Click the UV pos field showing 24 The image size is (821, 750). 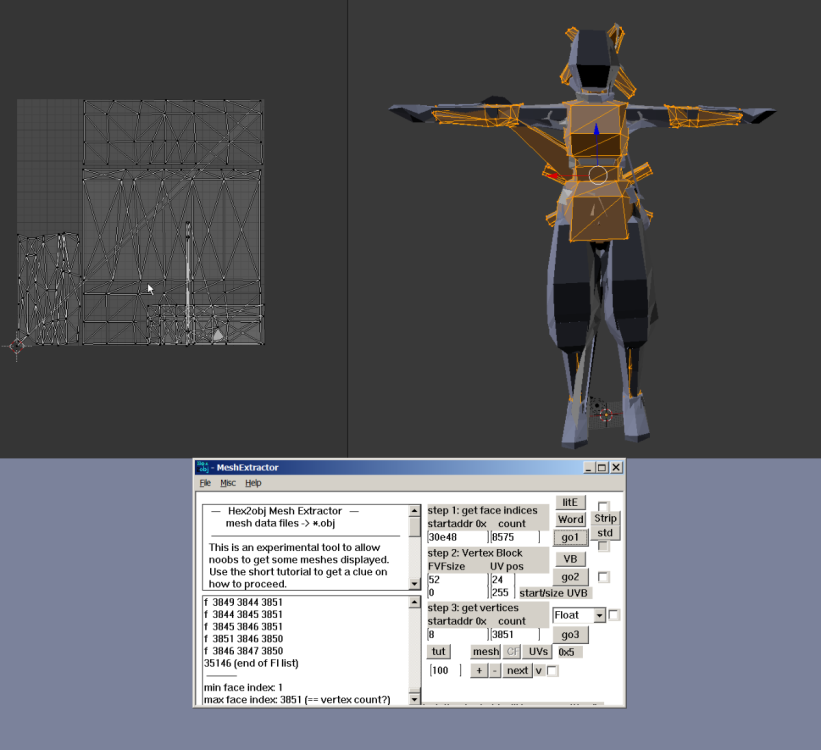click(x=503, y=580)
